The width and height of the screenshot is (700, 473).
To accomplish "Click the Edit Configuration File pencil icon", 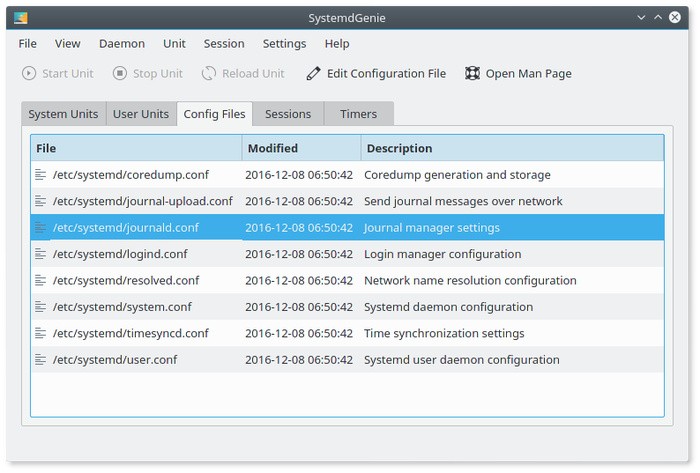I will coord(314,73).
